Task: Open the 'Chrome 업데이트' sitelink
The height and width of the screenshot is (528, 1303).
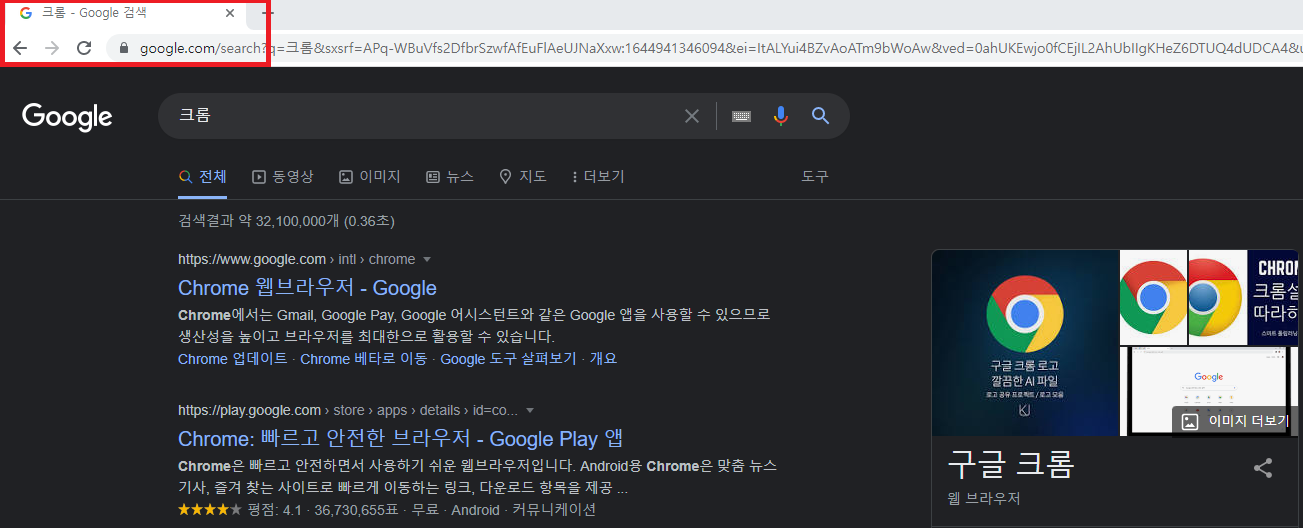Action: tap(233, 358)
